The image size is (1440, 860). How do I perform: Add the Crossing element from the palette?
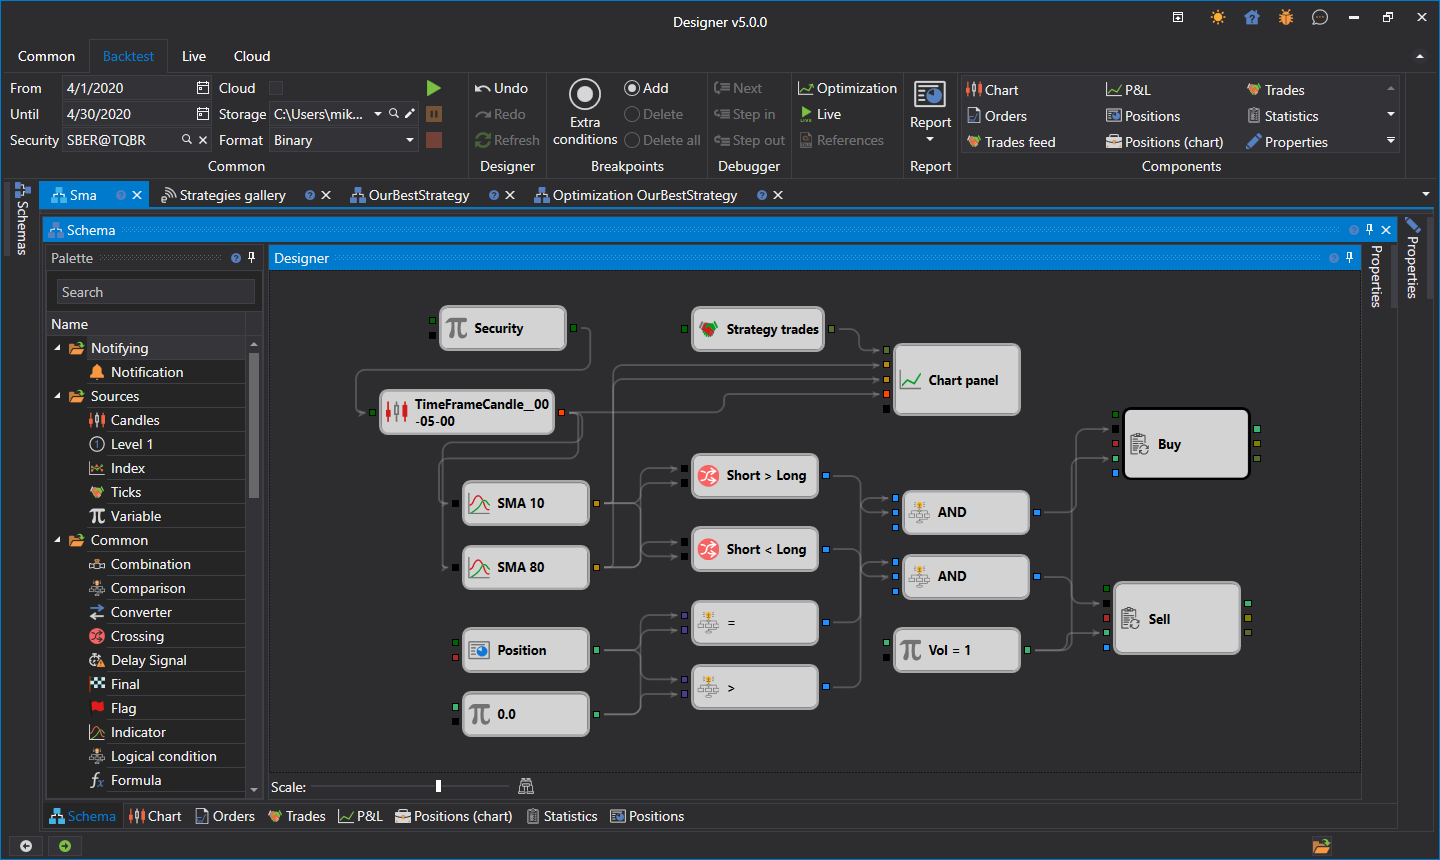[x=137, y=636]
